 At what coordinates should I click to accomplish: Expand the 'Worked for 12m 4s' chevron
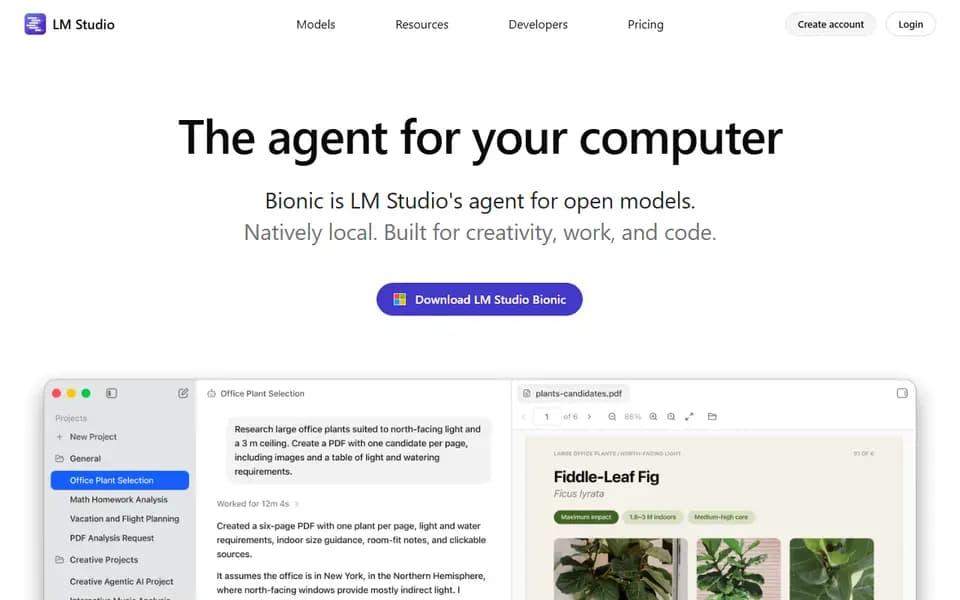click(x=297, y=504)
